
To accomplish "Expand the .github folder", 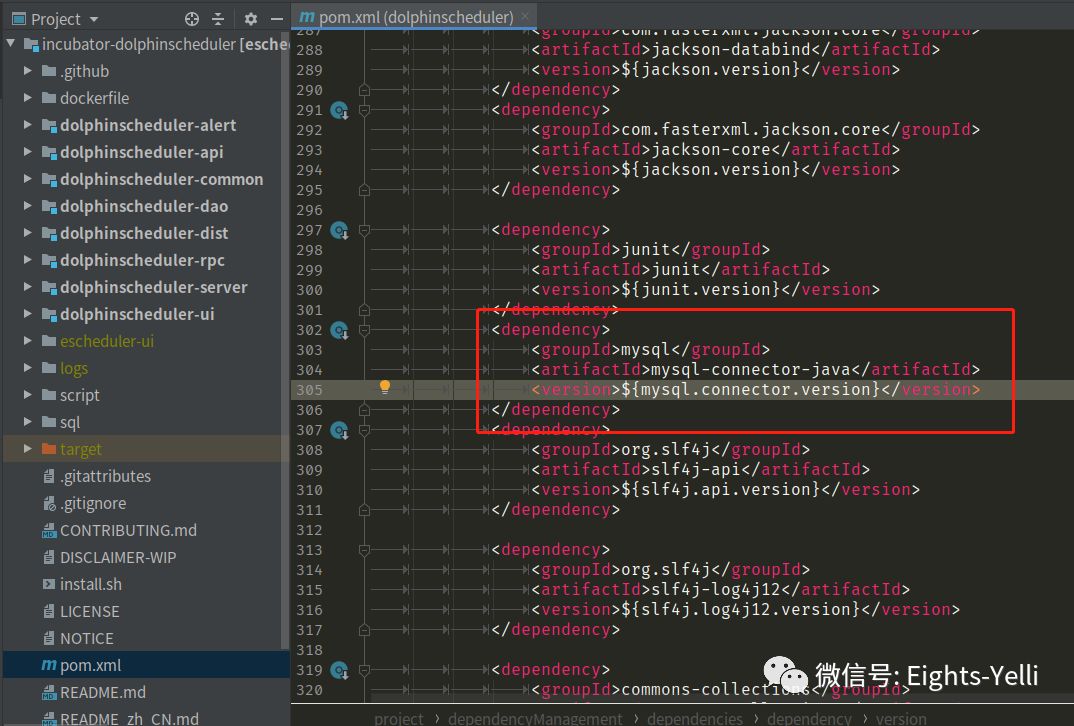I will point(27,71).
